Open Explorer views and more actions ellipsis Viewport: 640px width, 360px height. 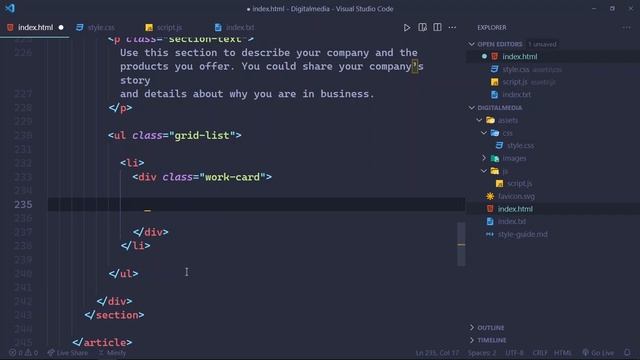pos(626,27)
